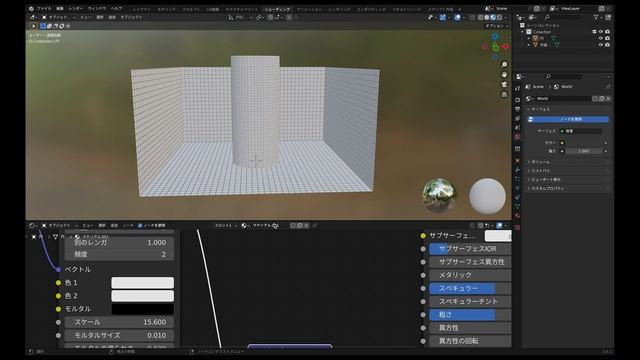
Task: Toggle viewport overlays button
Action: (x=458, y=17)
